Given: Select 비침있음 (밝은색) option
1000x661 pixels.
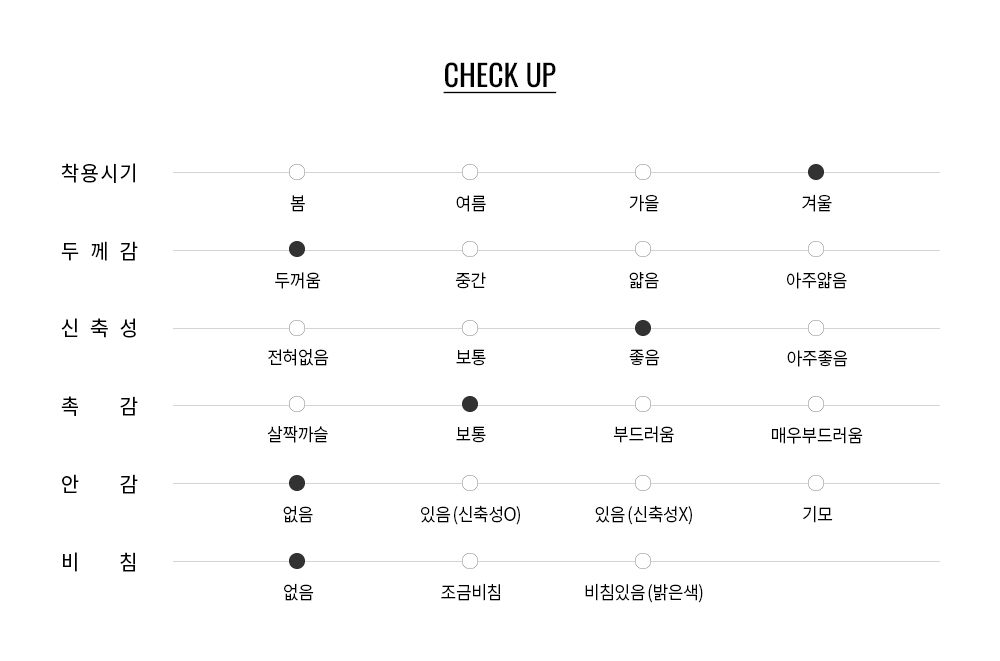Looking at the screenshot, I should coord(643,561).
